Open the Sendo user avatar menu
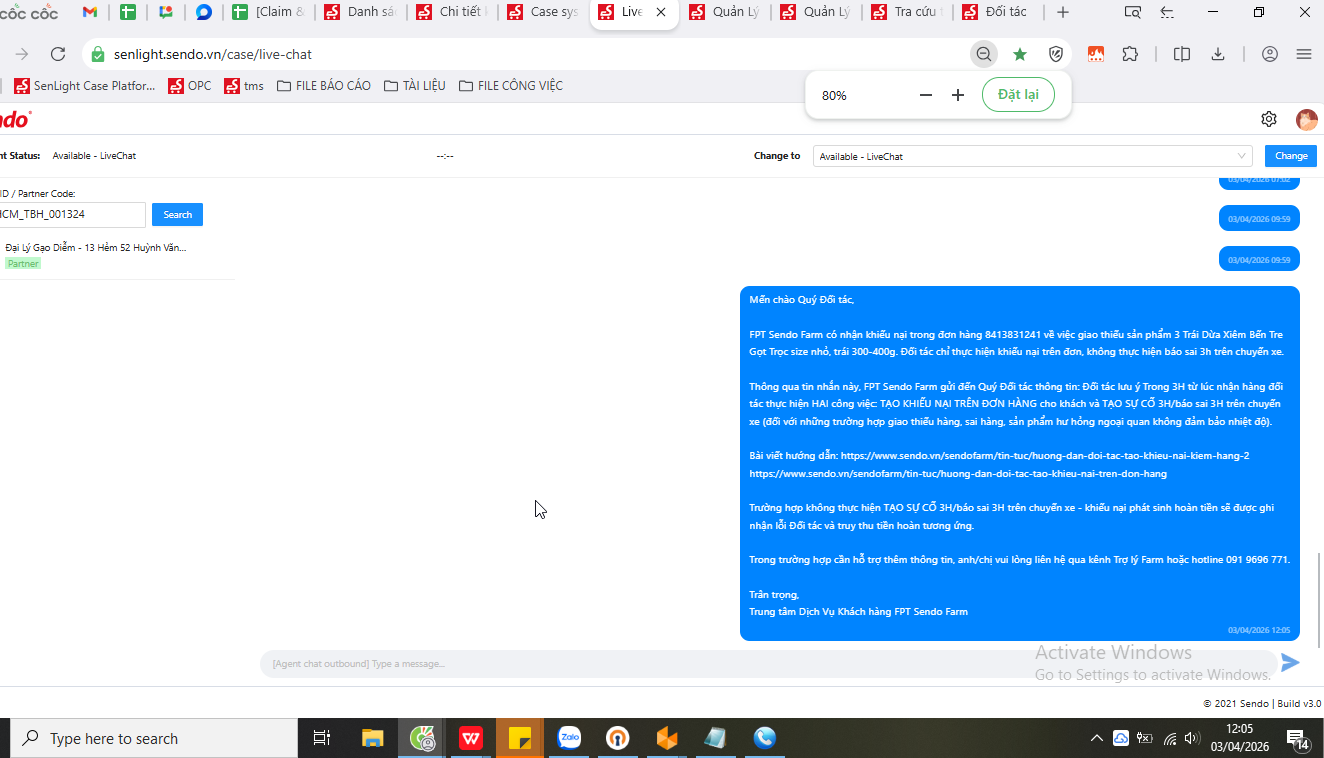The width and height of the screenshot is (1324, 758). pyautogui.click(x=1306, y=119)
